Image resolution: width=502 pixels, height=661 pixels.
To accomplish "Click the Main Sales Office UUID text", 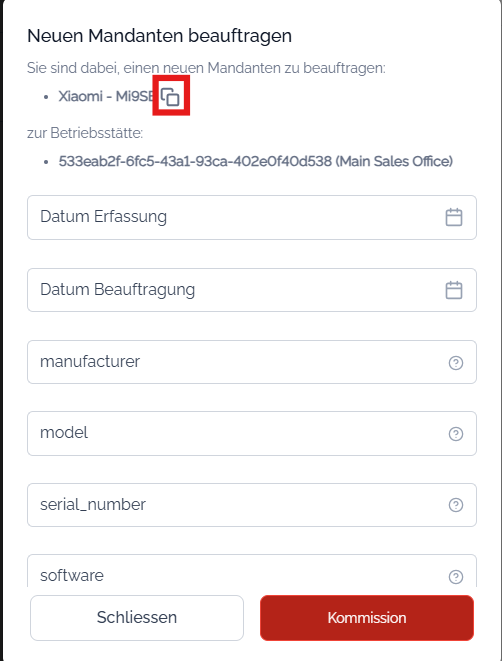I will [255, 161].
